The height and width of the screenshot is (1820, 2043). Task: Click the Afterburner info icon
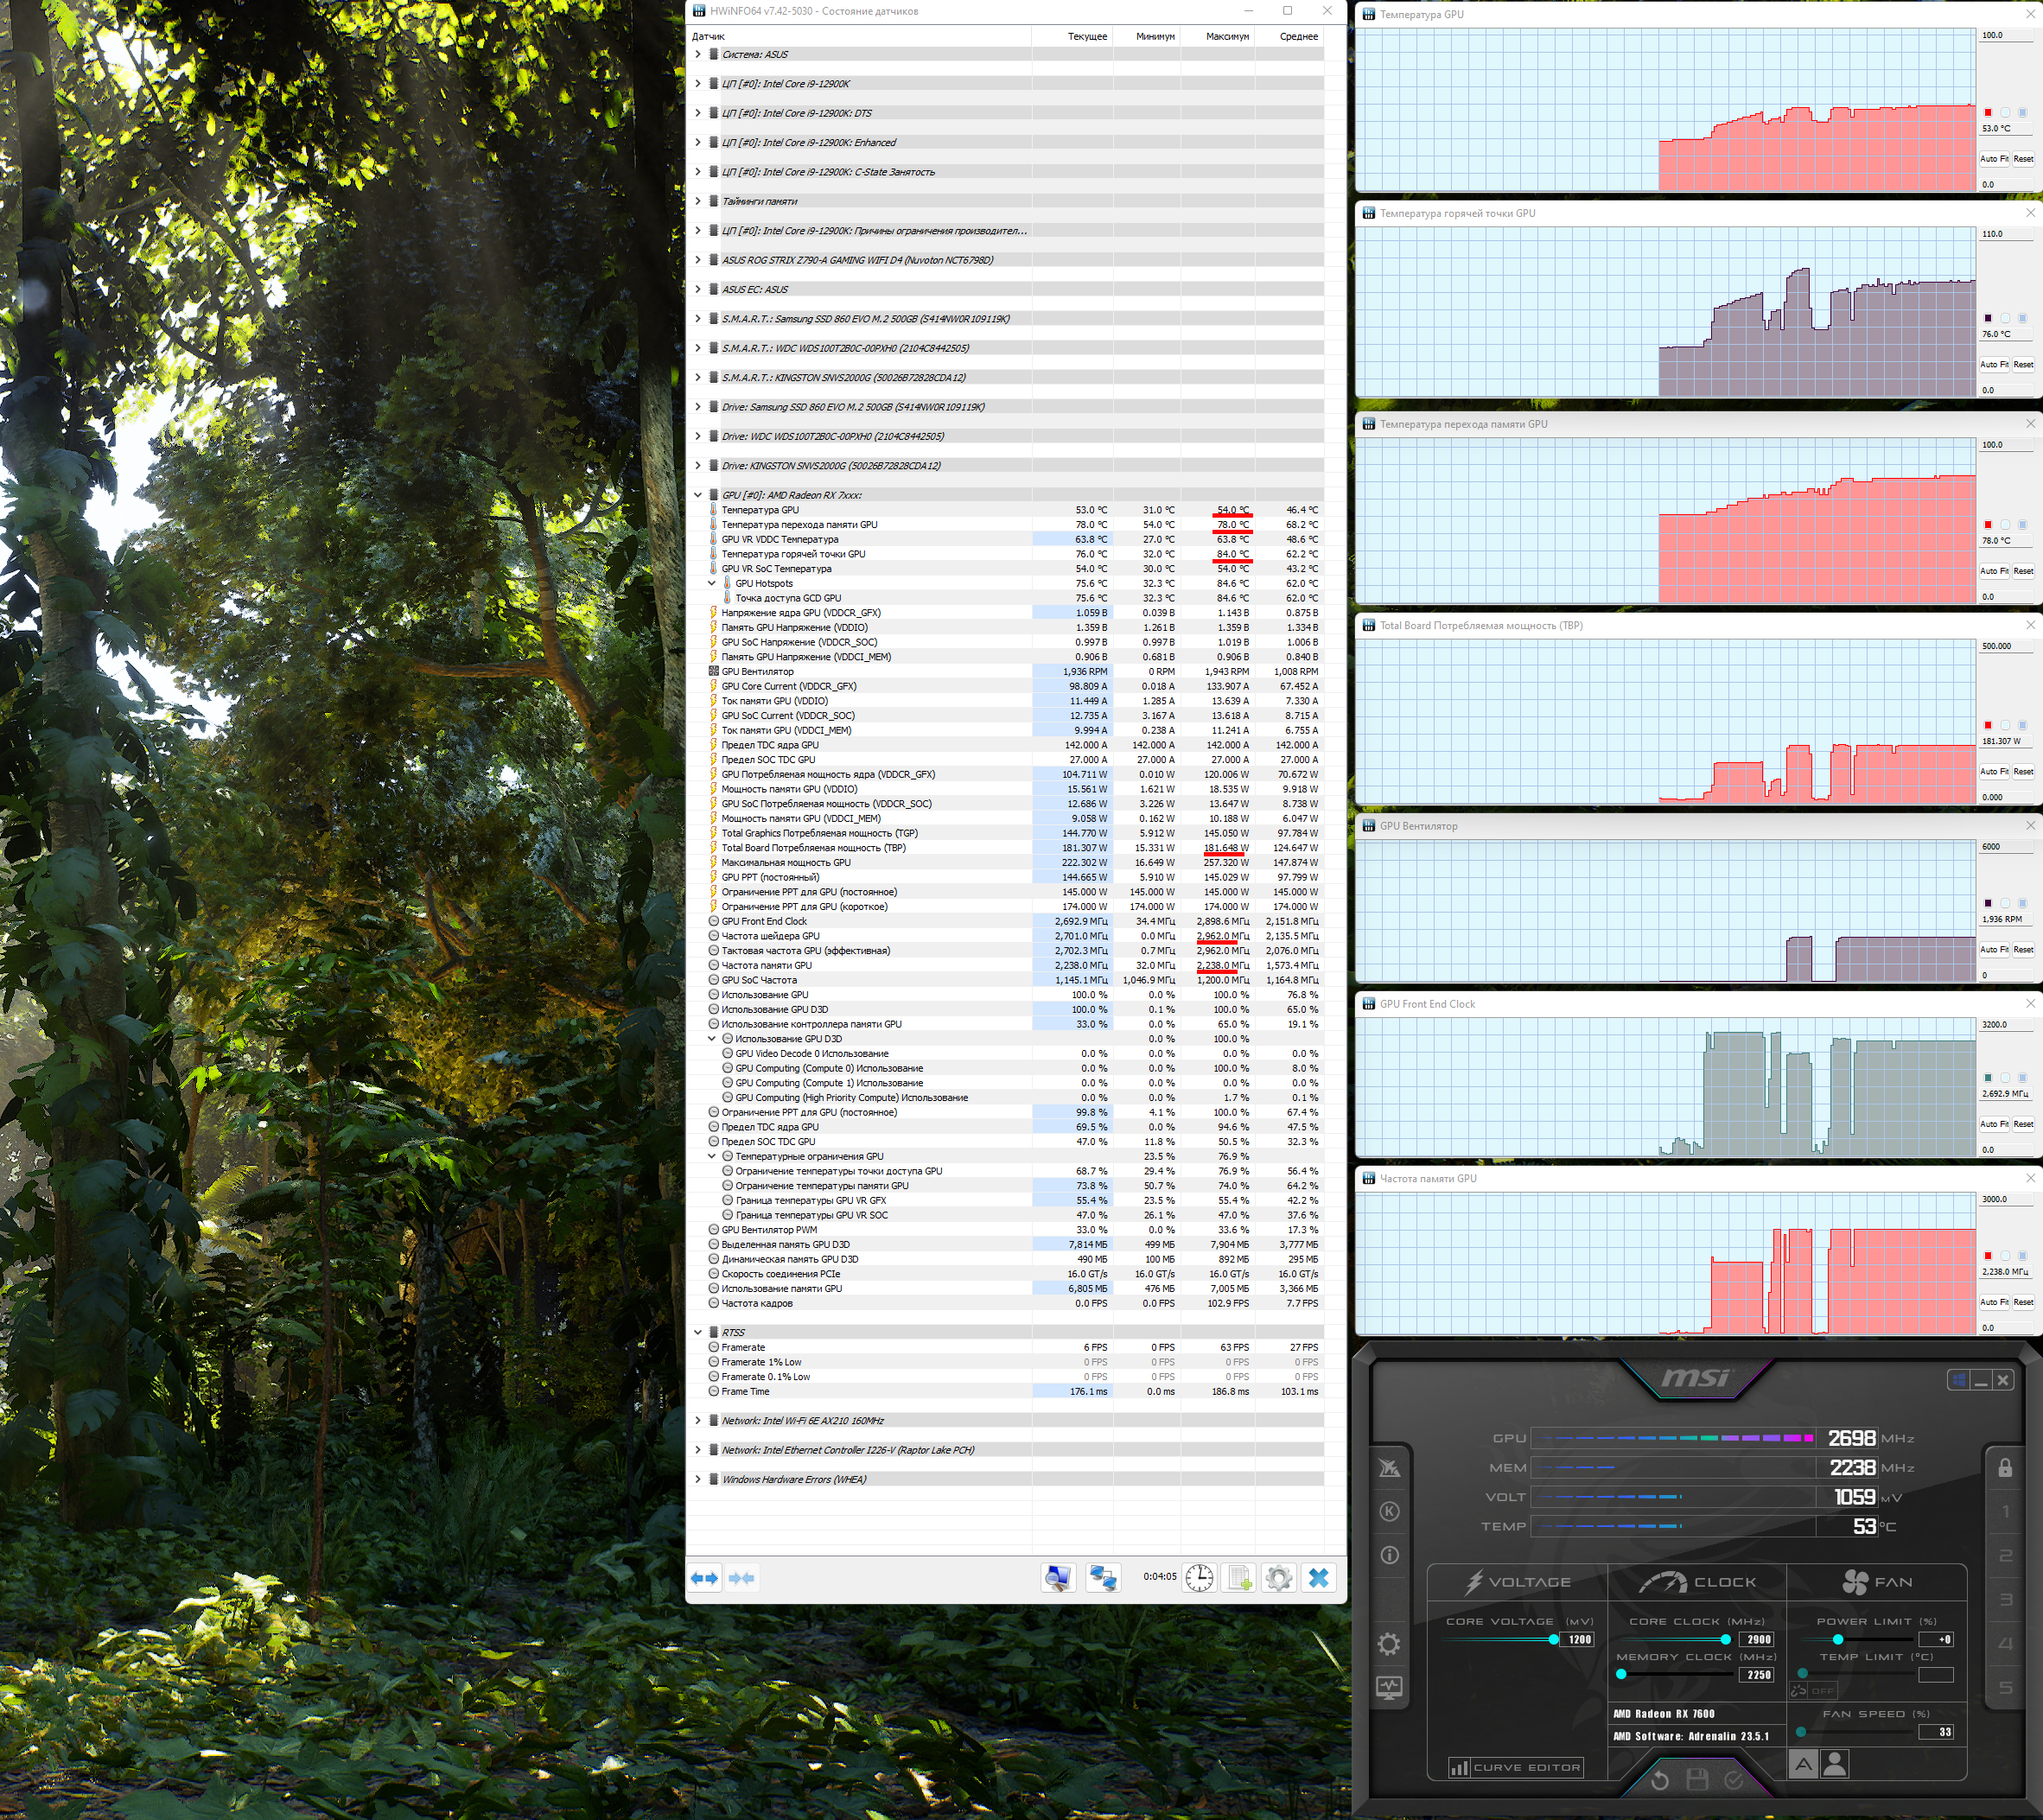(1389, 1555)
